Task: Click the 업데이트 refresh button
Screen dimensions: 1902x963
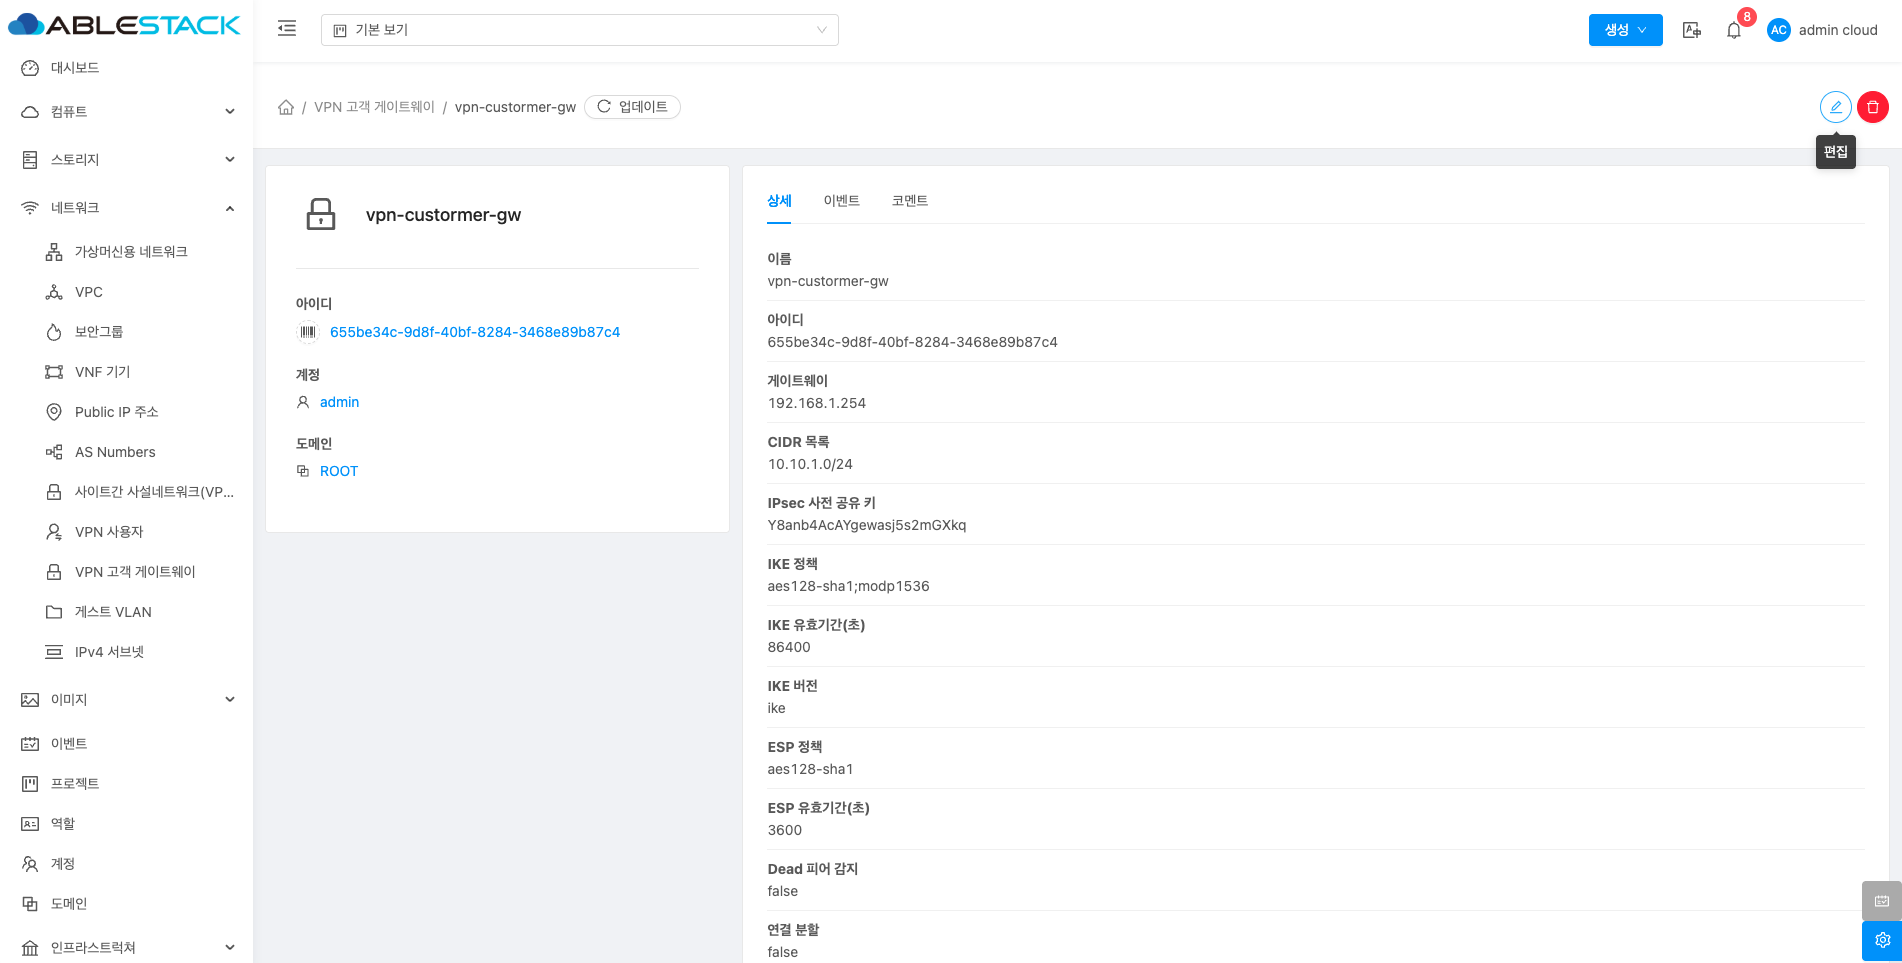Action: (x=632, y=107)
